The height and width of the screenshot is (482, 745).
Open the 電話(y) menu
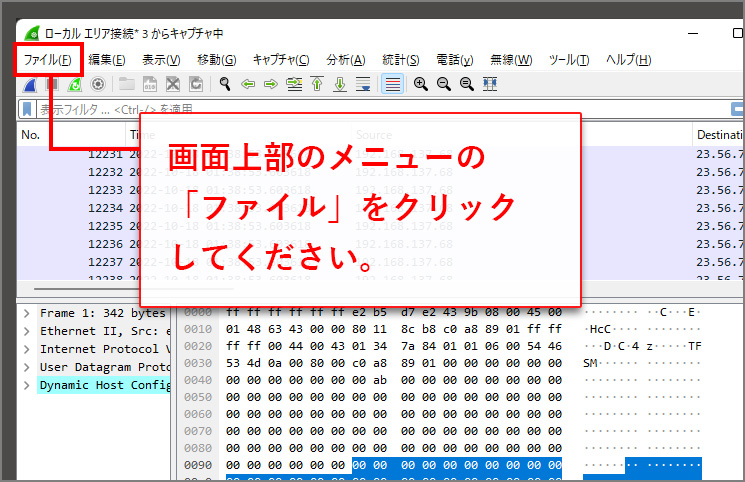(455, 60)
